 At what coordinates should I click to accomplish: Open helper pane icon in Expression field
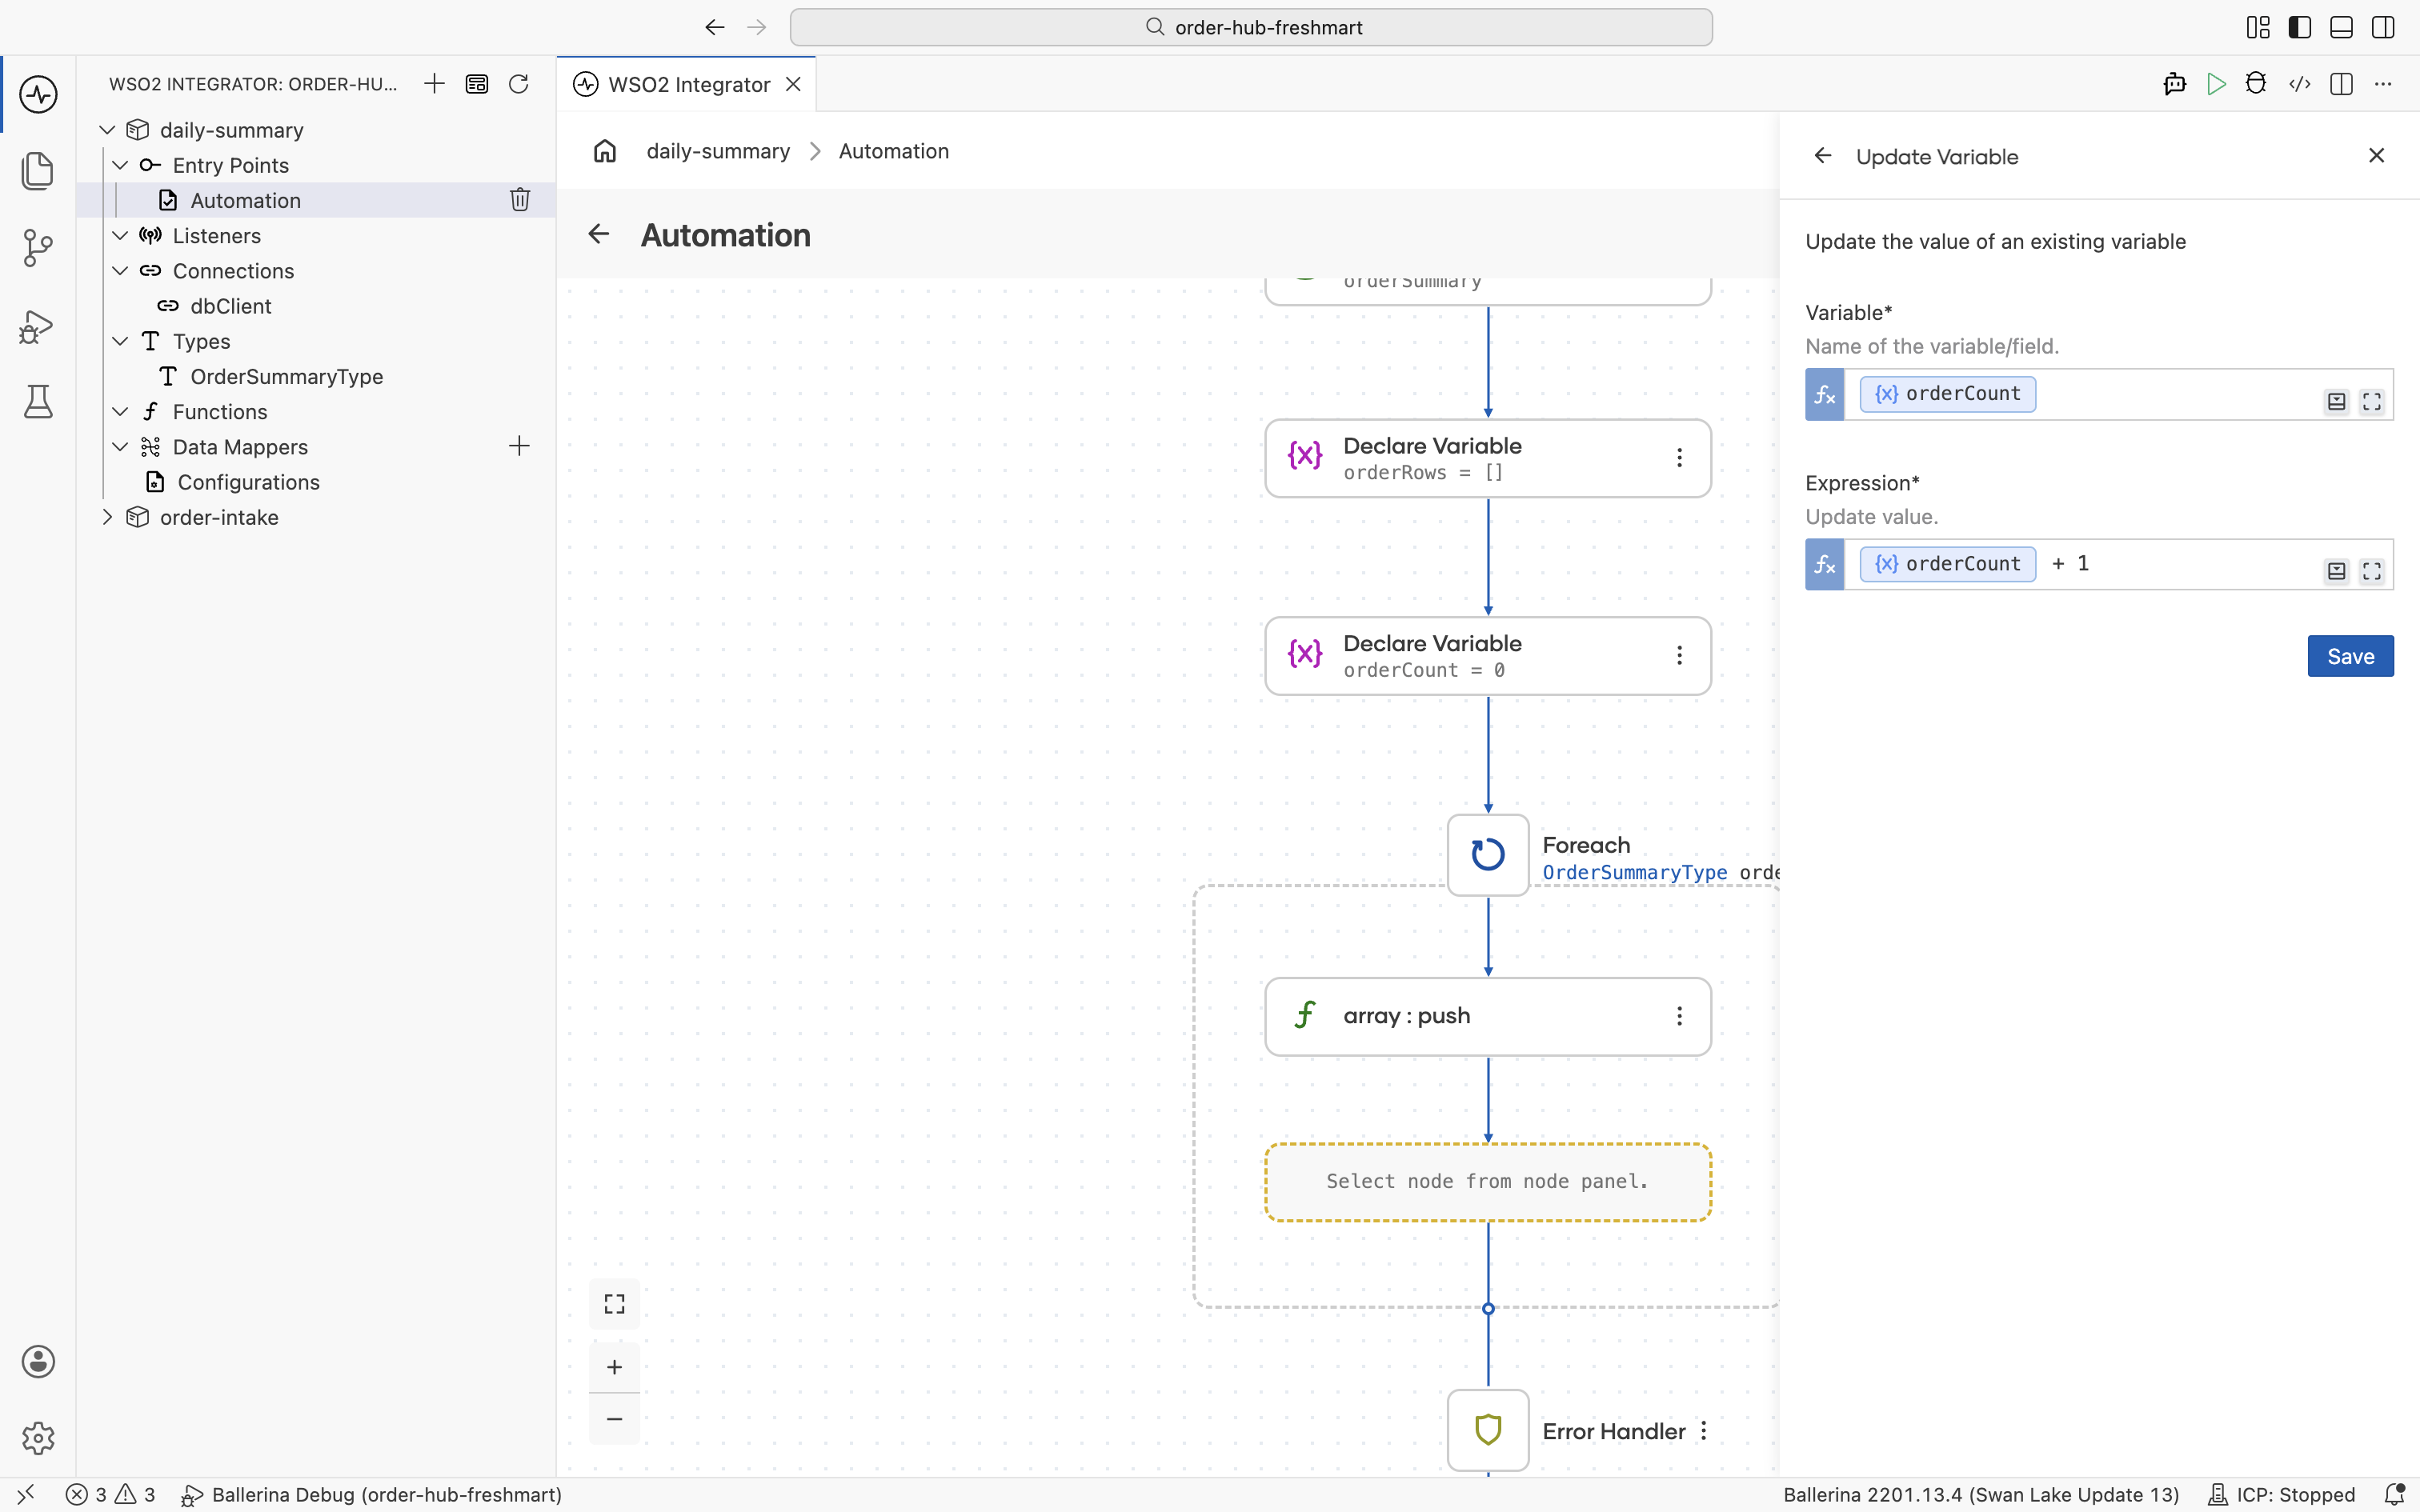tap(2336, 571)
